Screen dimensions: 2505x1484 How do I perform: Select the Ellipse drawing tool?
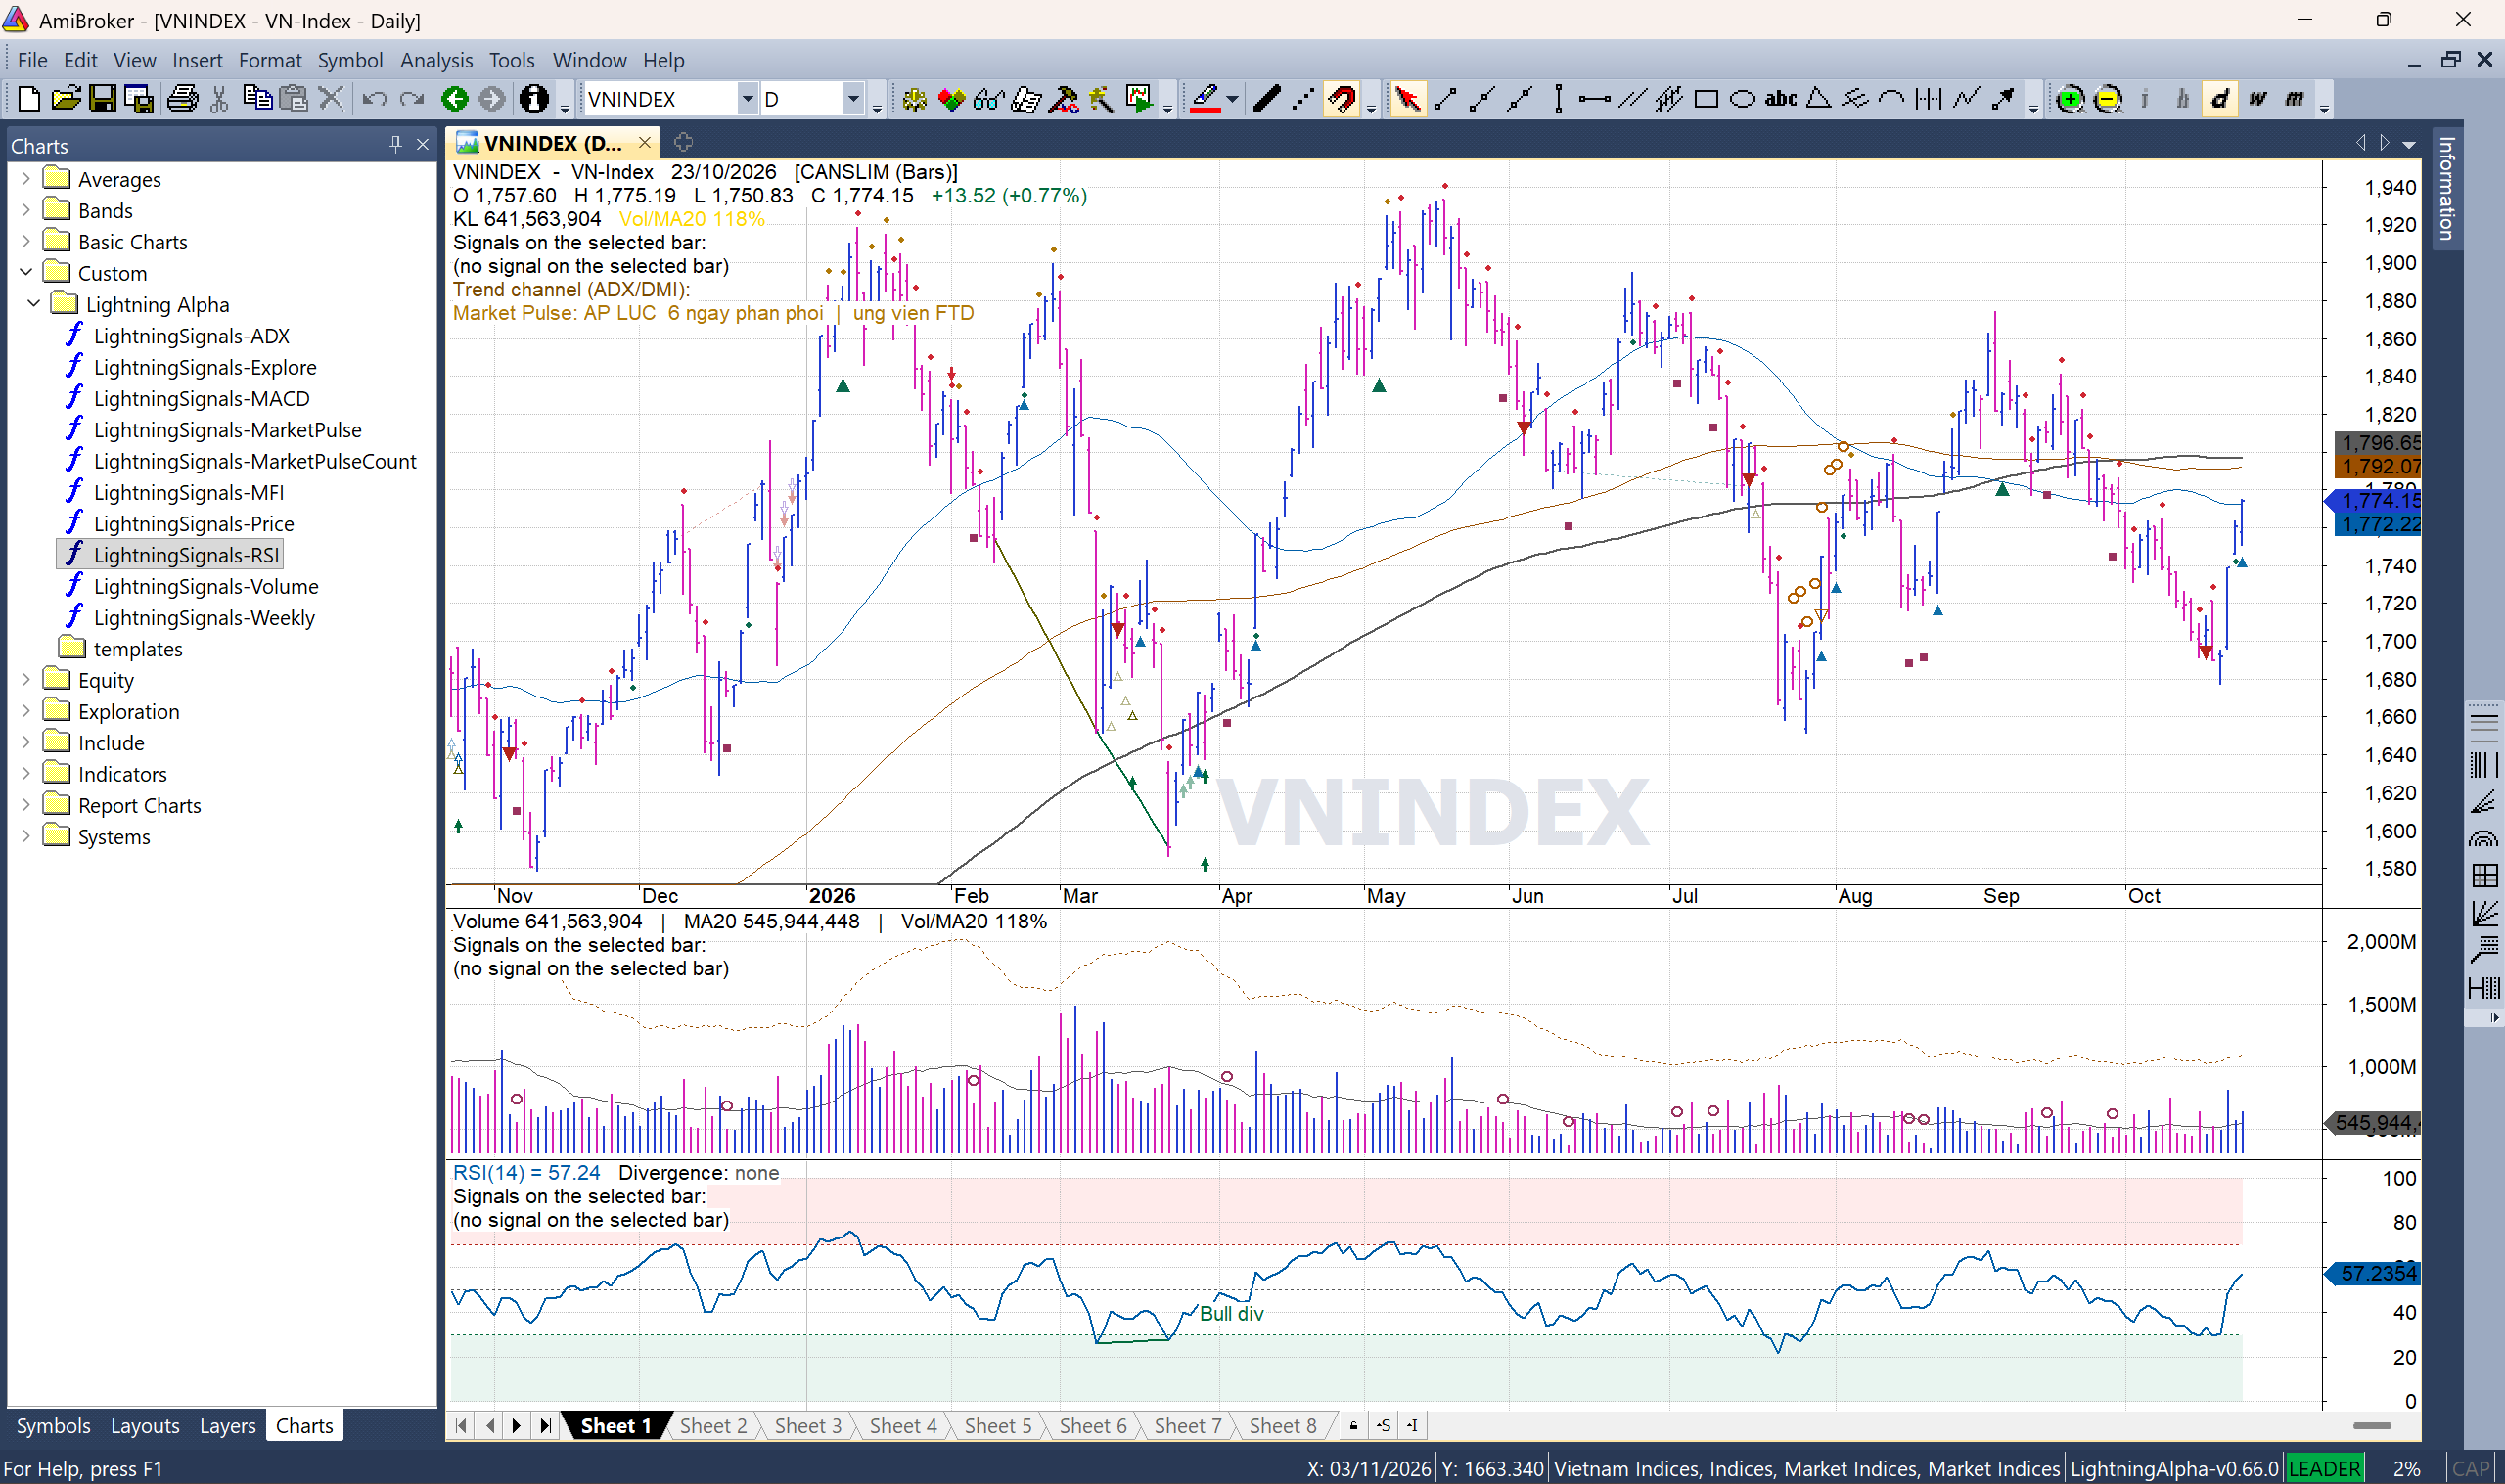coord(1742,99)
